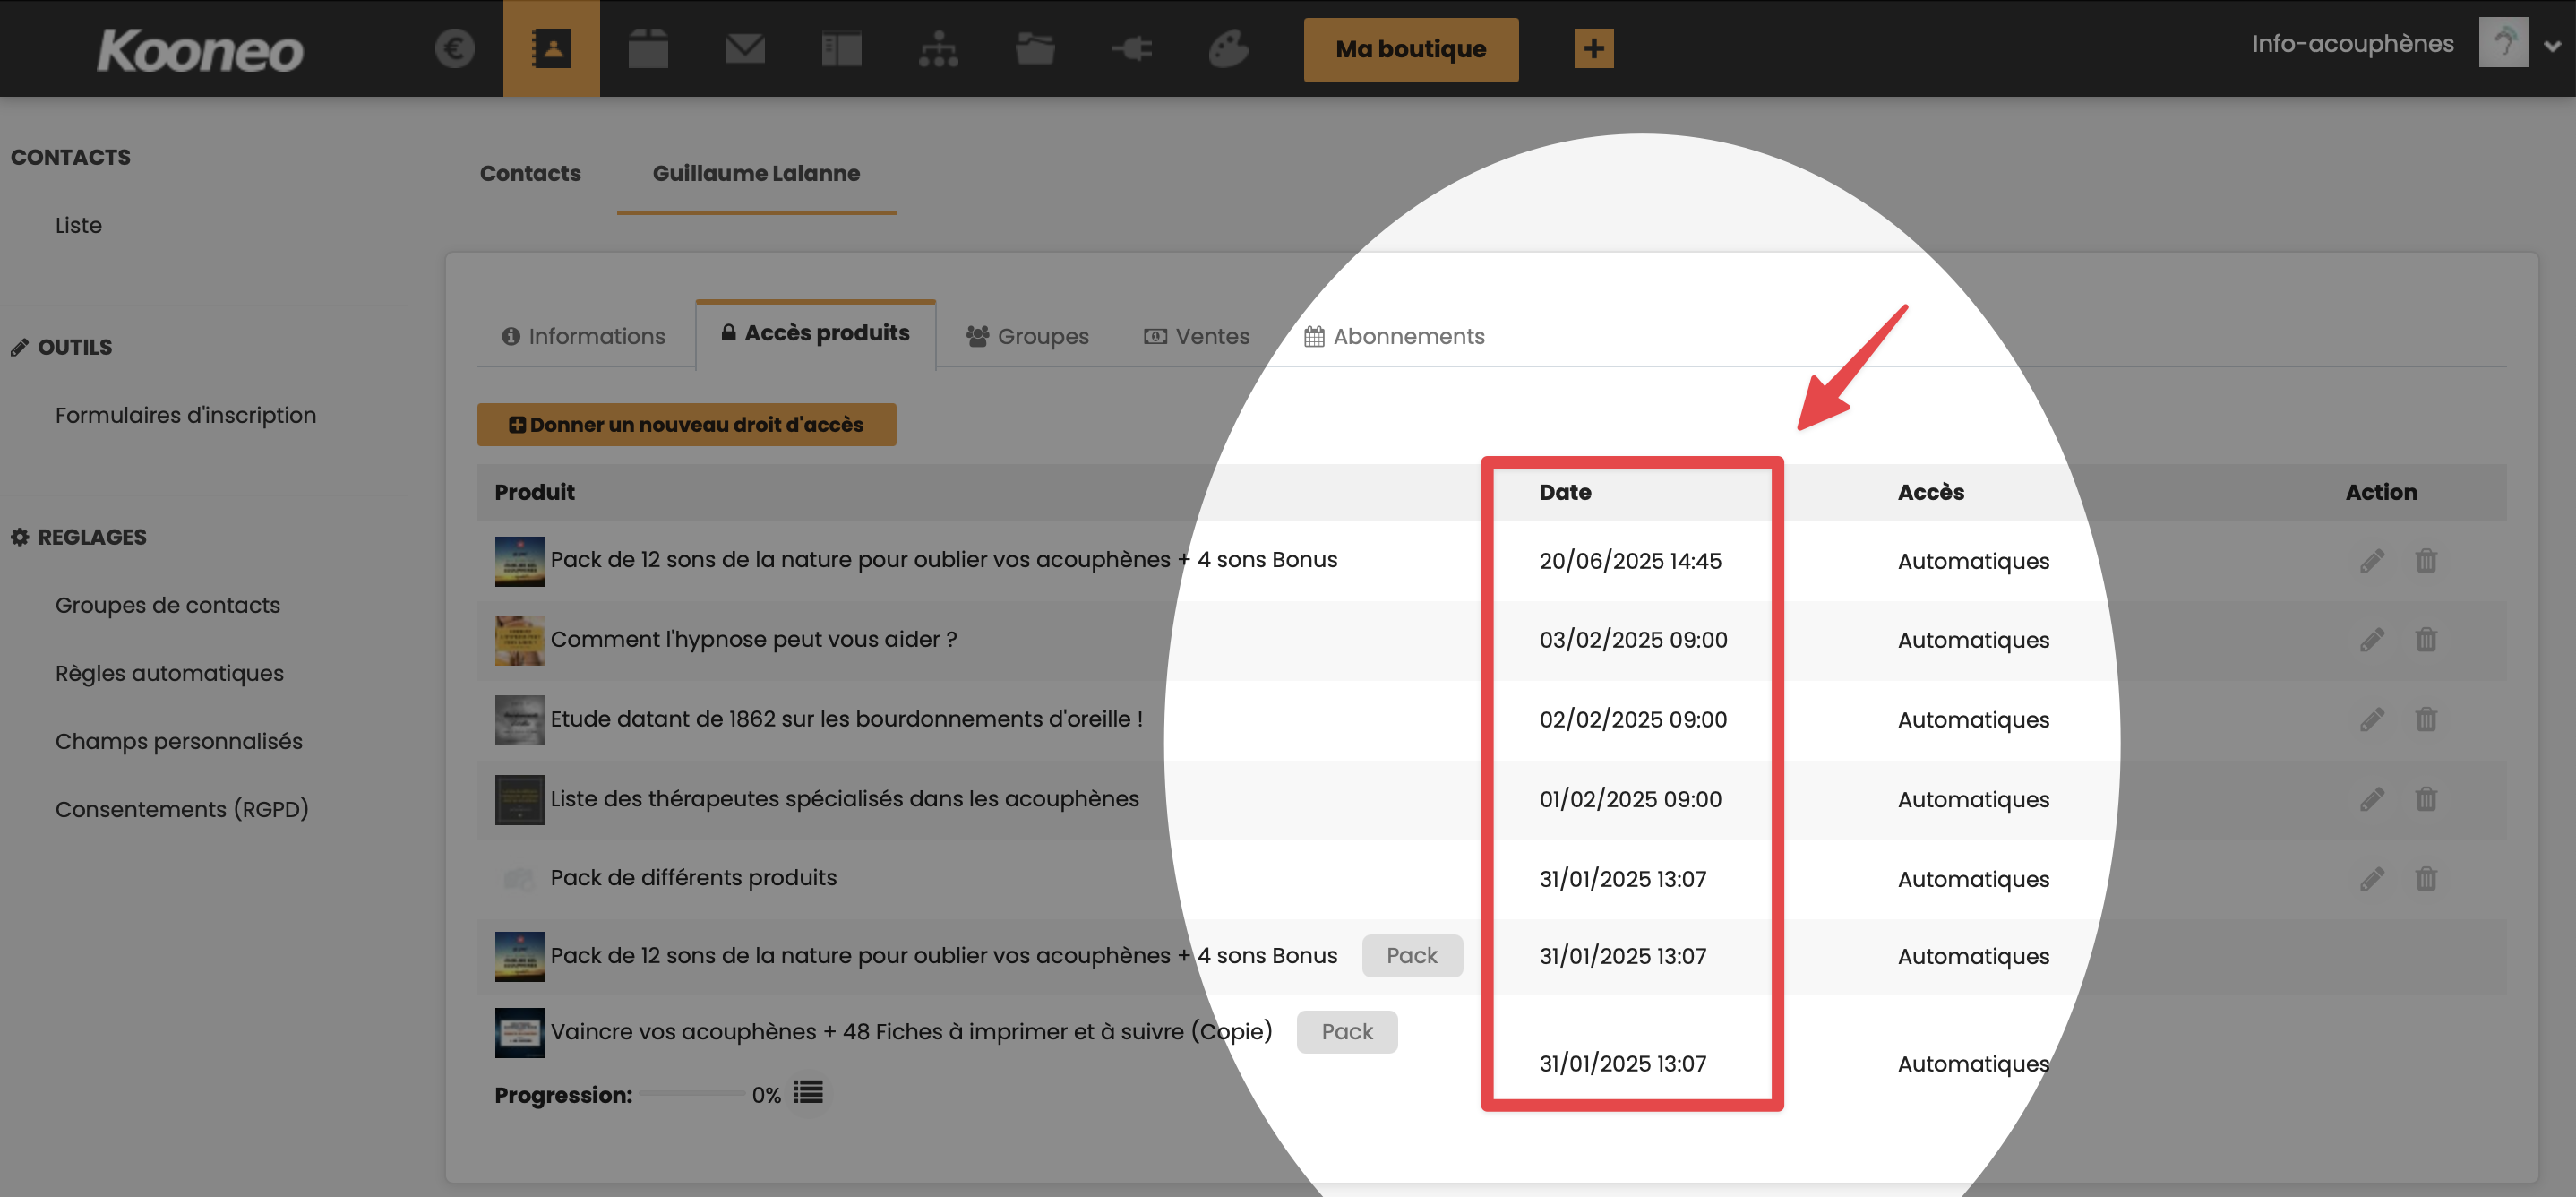Open the palette design icon
Viewport: 2576px width, 1197px height.
tap(1228, 48)
